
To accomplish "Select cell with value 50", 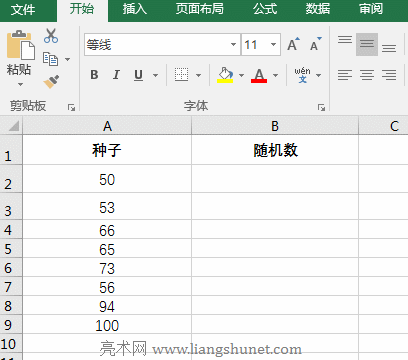I will (107, 179).
